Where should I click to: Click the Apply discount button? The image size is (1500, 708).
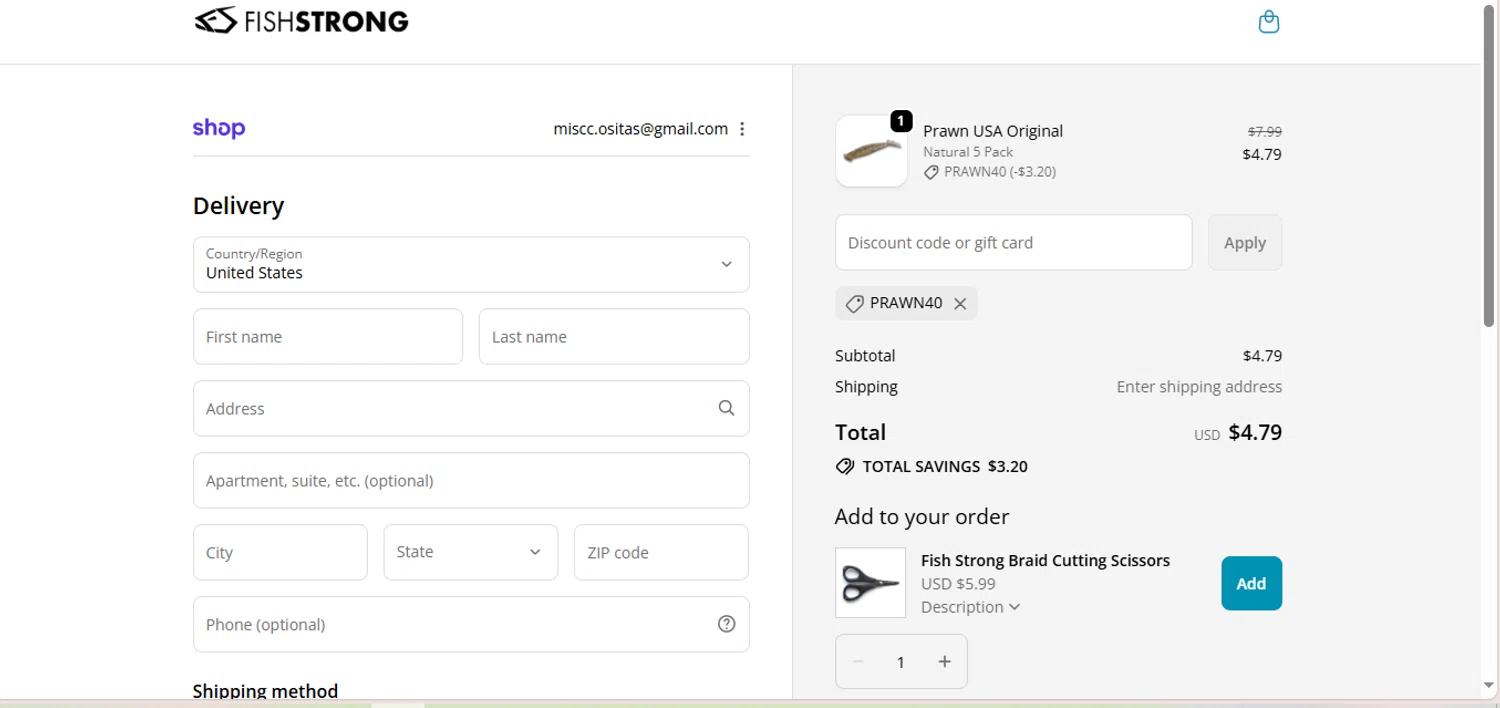click(1245, 242)
